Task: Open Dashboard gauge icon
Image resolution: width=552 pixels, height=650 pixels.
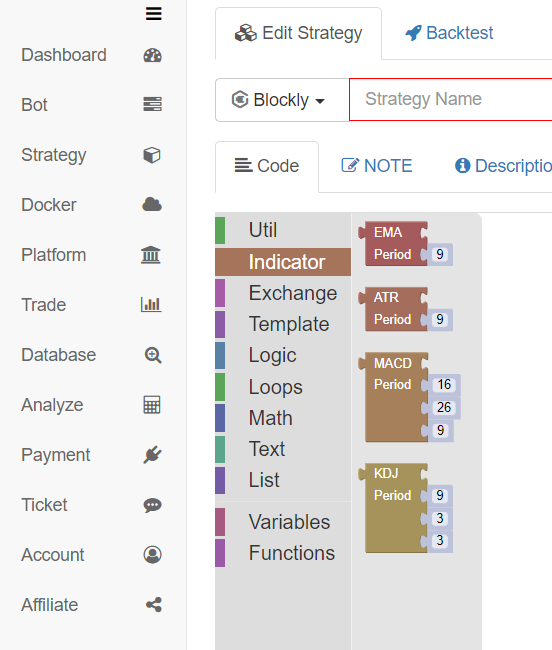Action: (152, 55)
